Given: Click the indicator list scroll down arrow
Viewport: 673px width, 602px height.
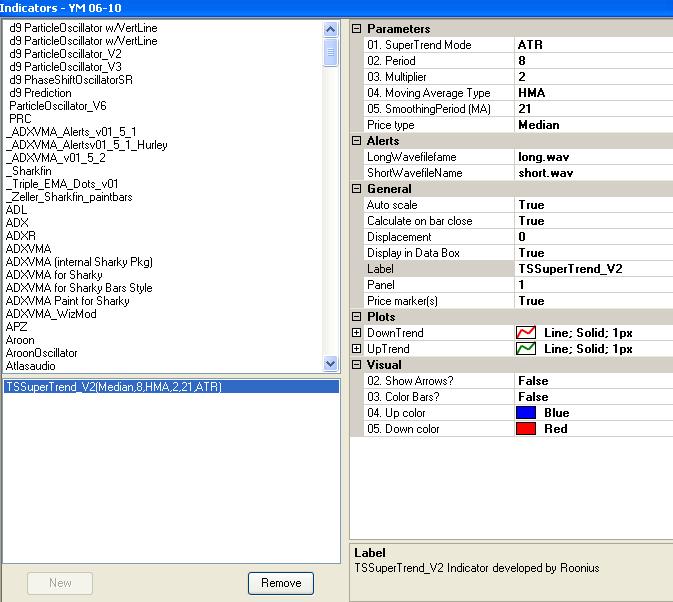Looking at the screenshot, I should pos(330,364).
